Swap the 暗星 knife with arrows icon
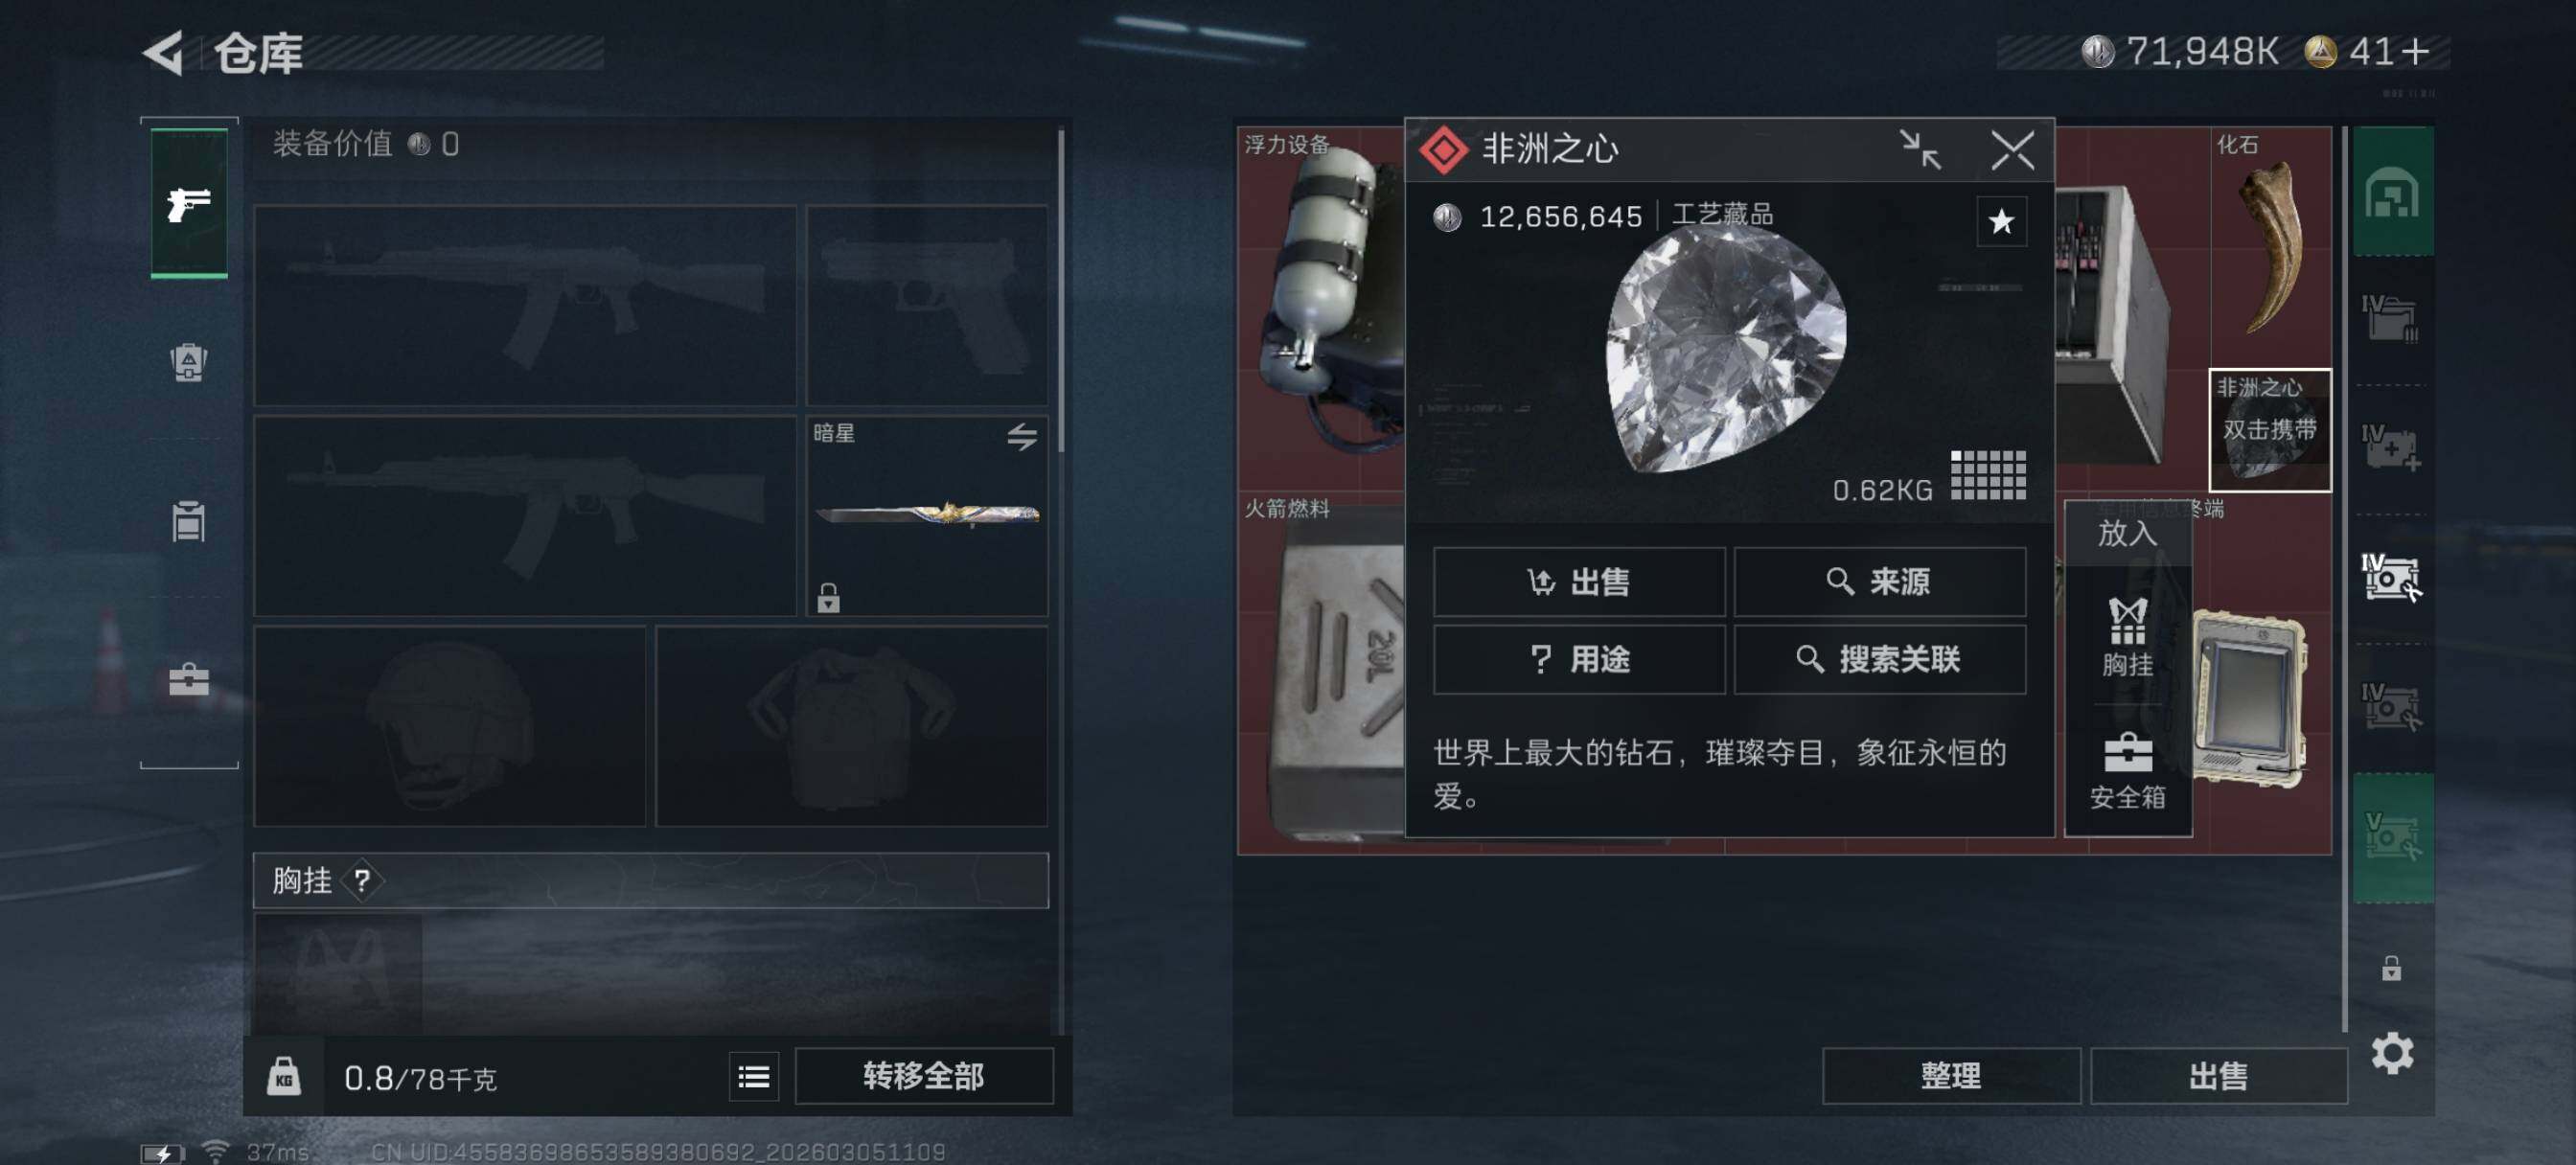The width and height of the screenshot is (2576, 1165). (1021, 436)
